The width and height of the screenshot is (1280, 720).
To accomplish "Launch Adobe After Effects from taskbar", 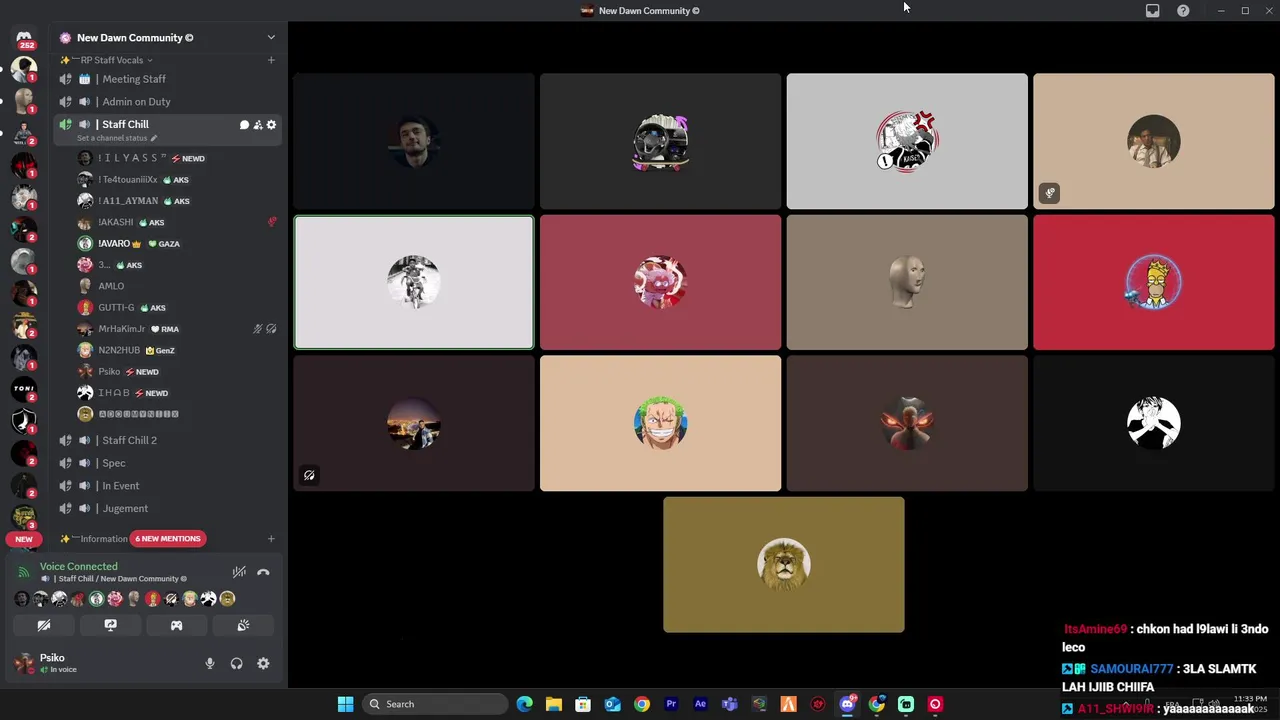I will [x=700, y=704].
